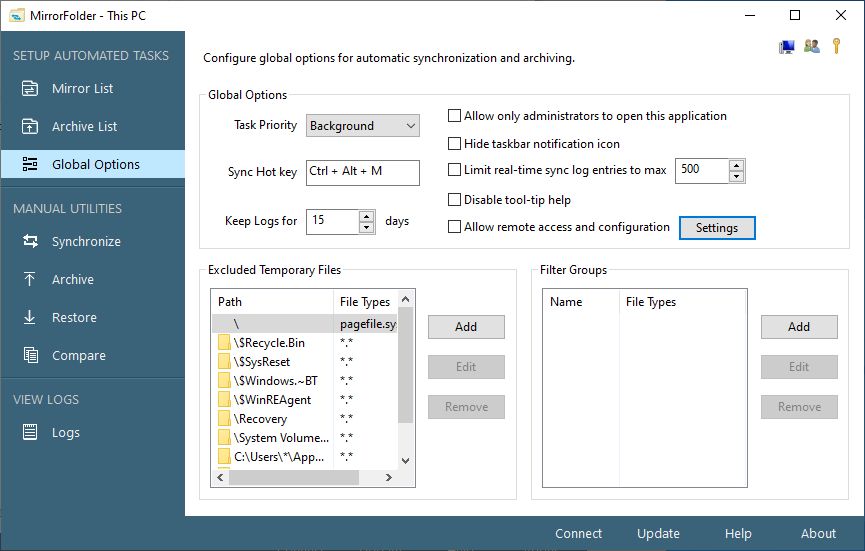Click the max log entries field showing 500
Viewport: 865px width, 551px height.
pos(702,171)
